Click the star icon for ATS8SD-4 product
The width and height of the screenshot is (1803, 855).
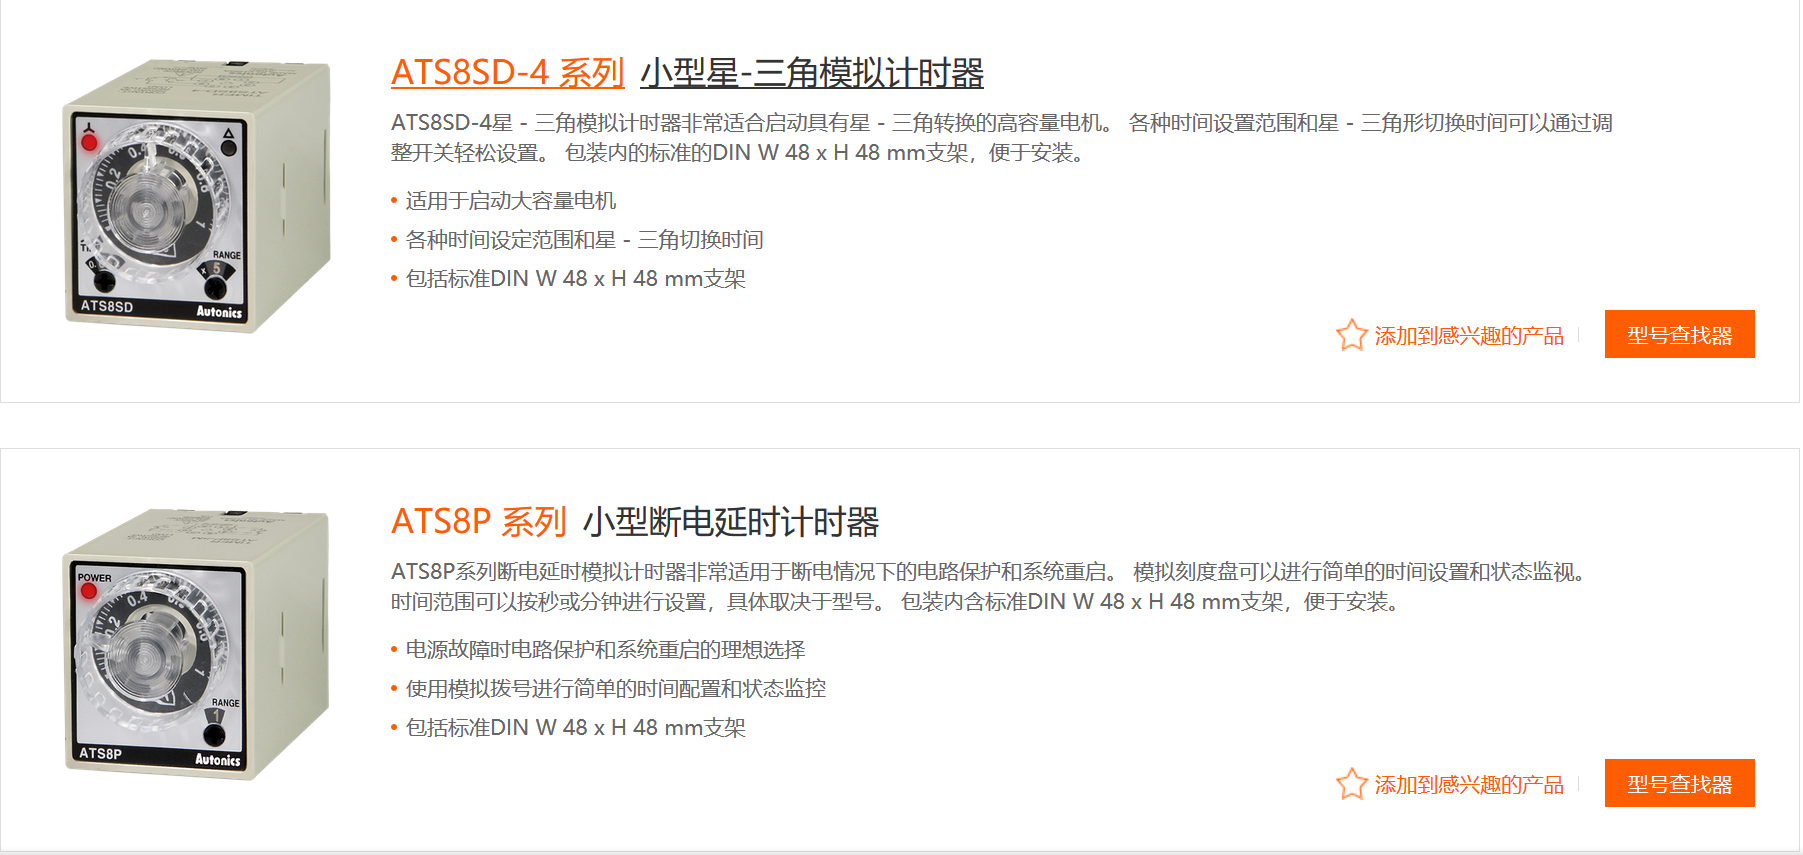[x=1351, y=335]
